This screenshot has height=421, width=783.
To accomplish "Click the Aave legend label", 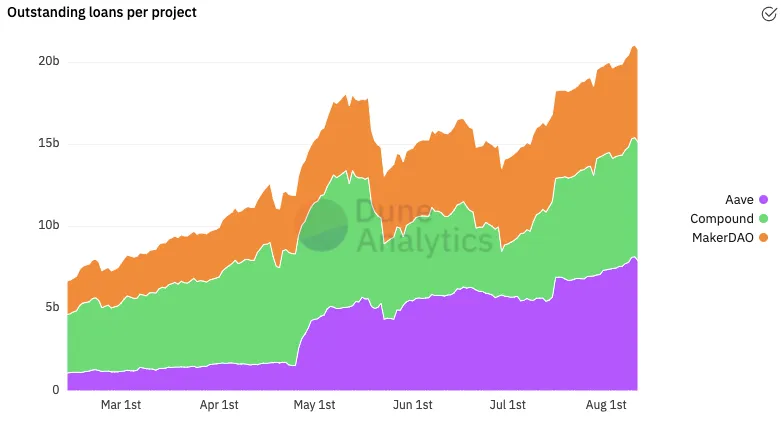I will coord(739,200).
